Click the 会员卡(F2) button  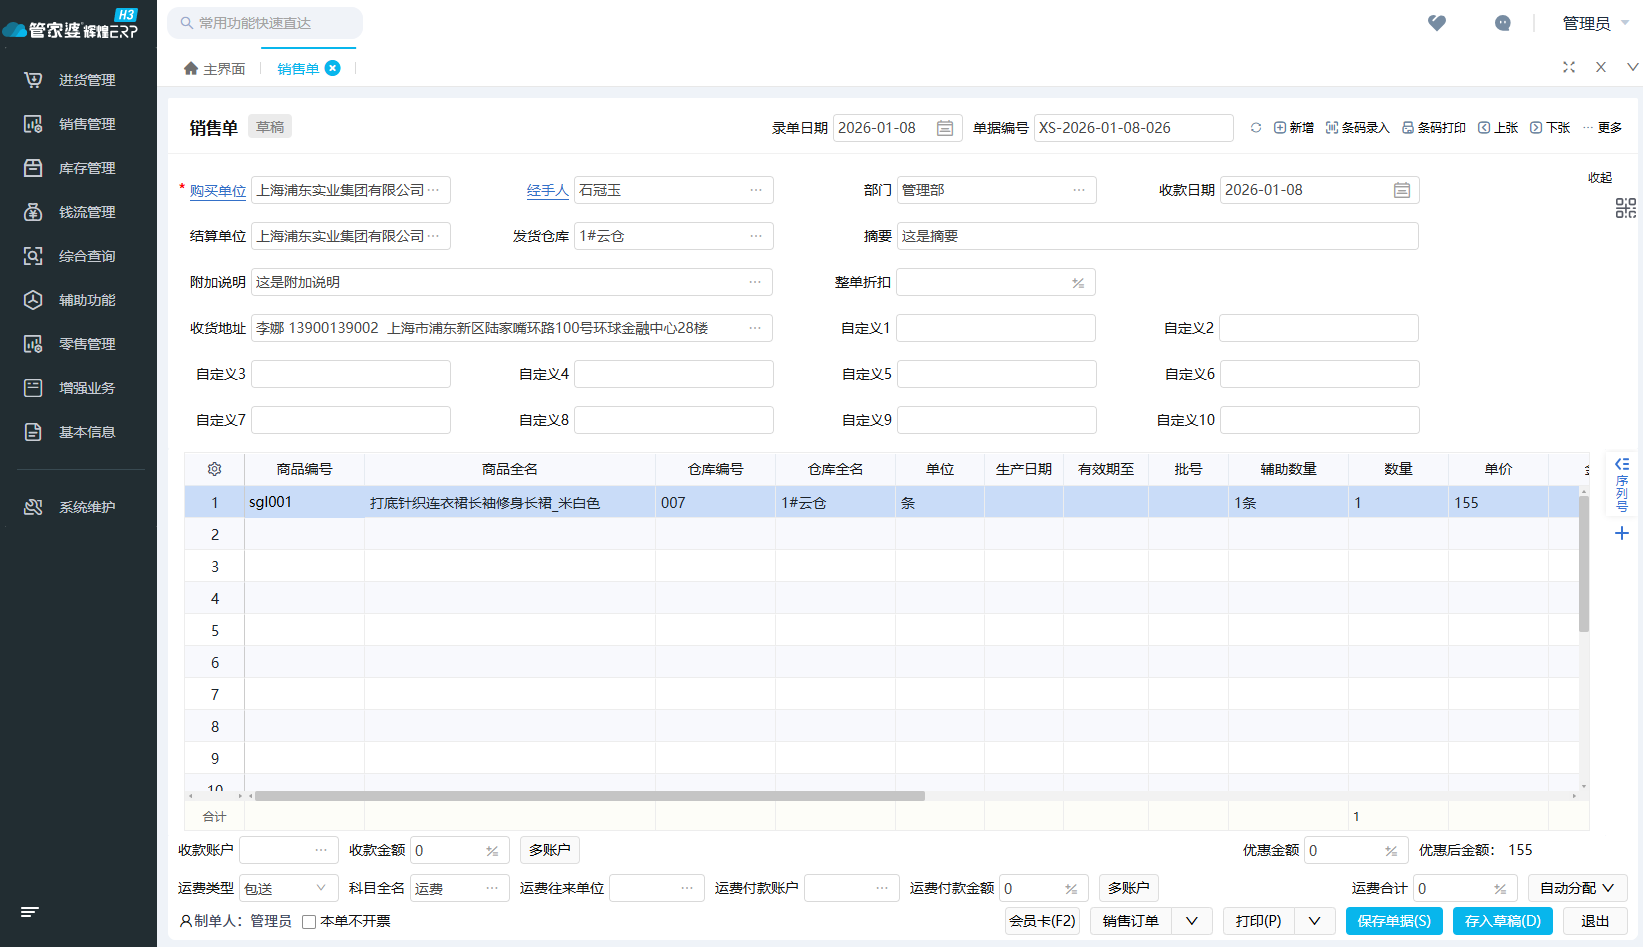pos(1042,921)
